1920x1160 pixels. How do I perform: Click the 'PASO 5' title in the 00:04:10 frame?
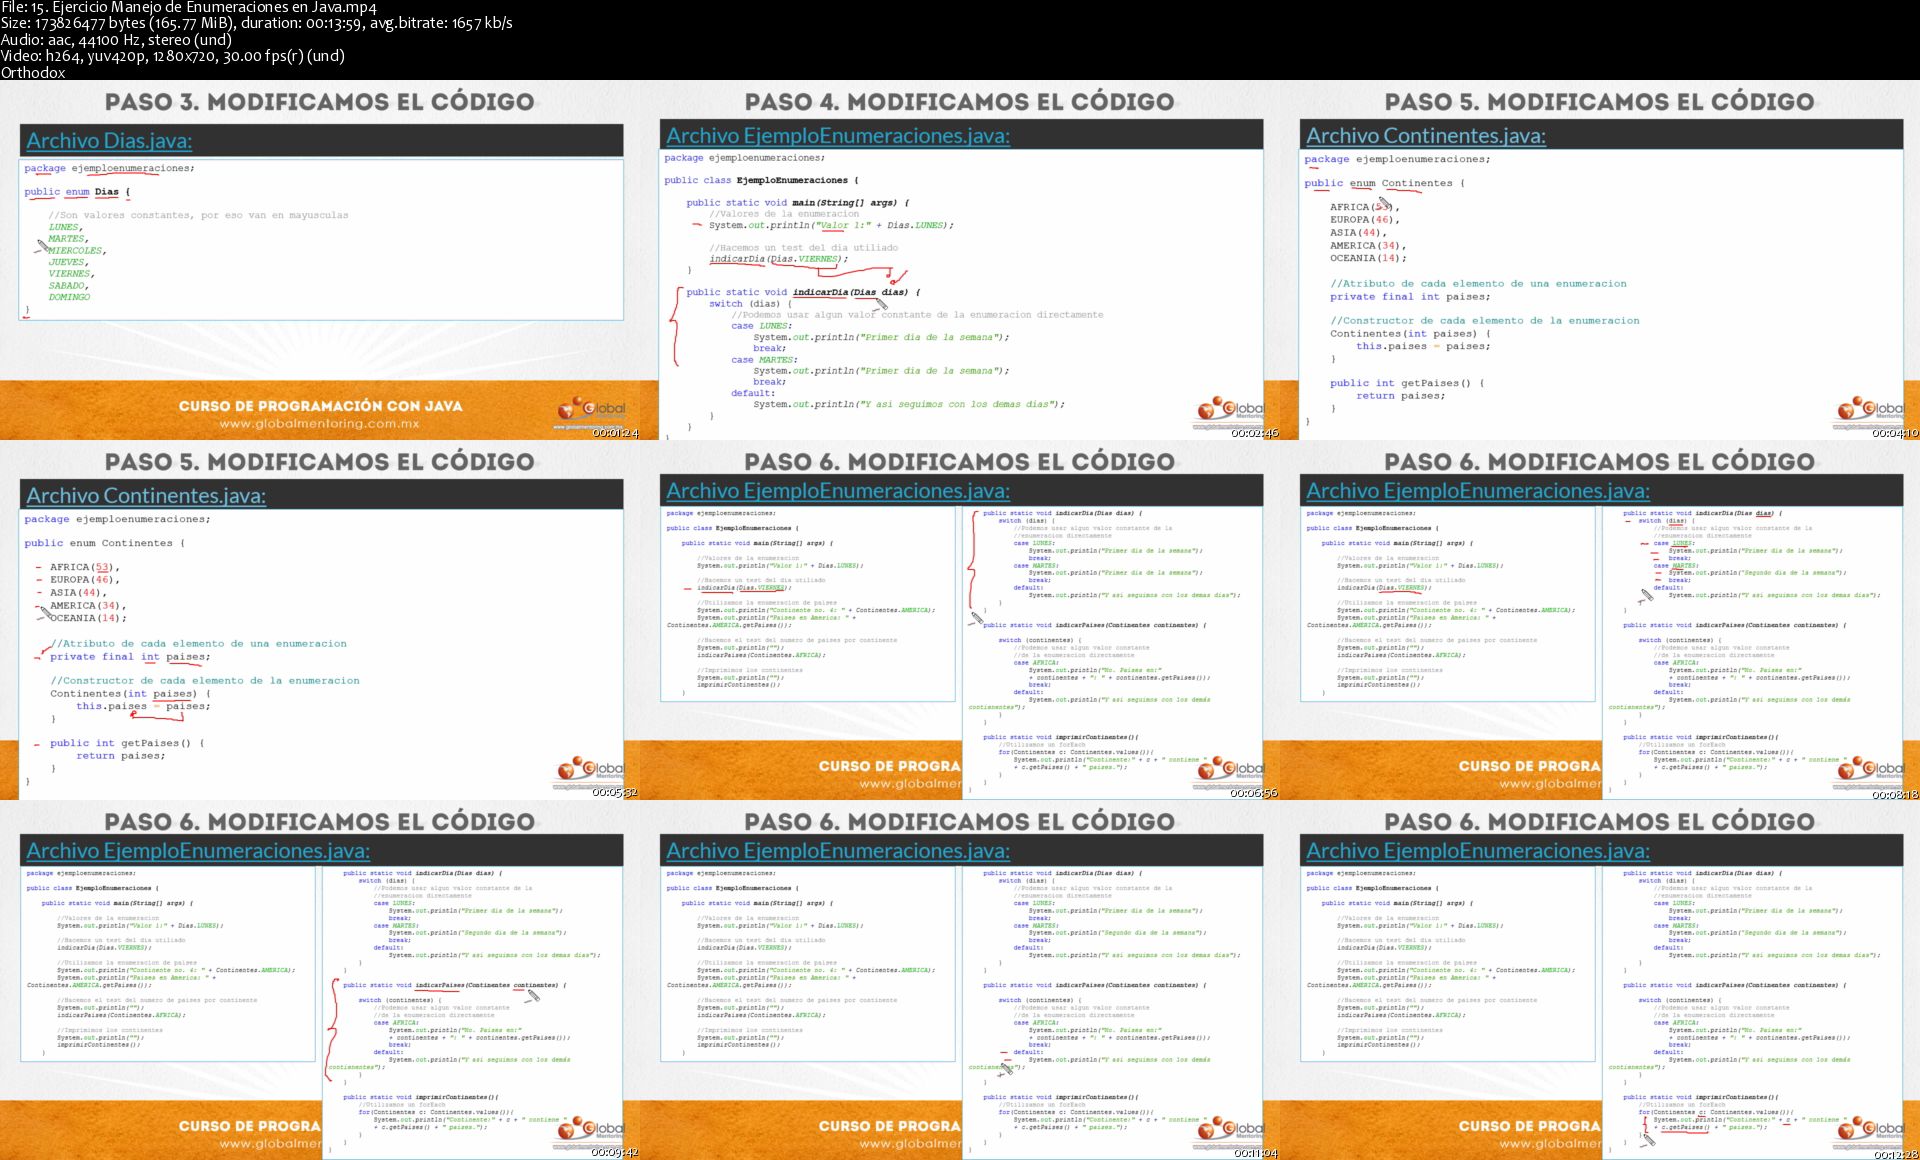click(x=1600, y=102)
